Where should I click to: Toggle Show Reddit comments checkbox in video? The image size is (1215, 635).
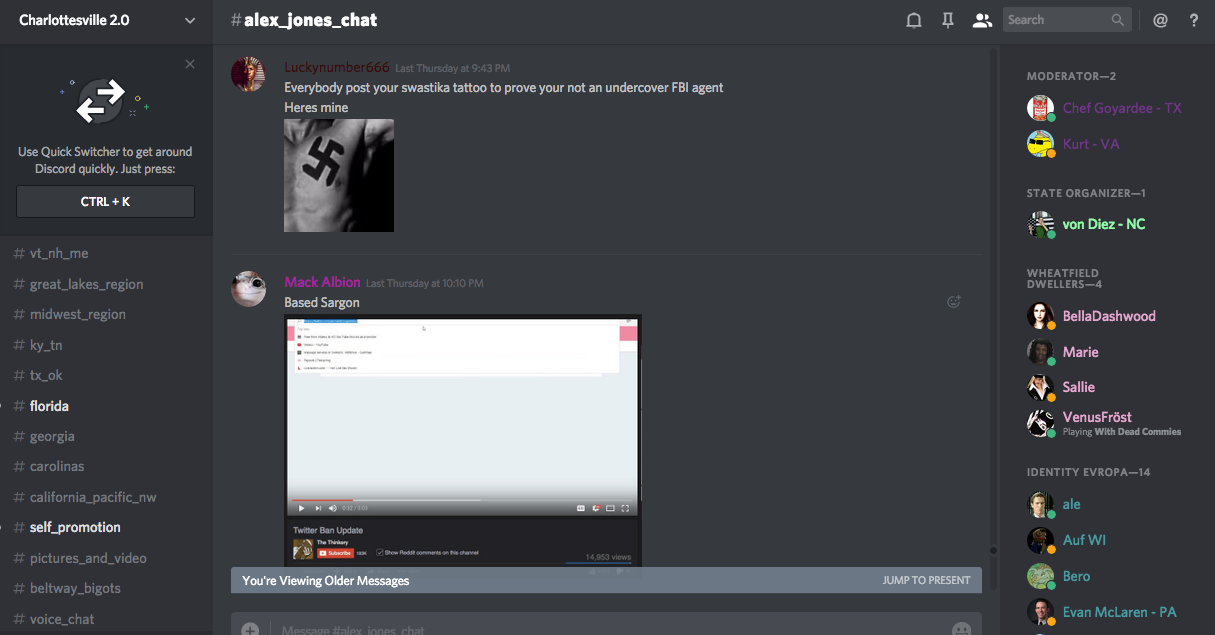(x=380, y=552)
